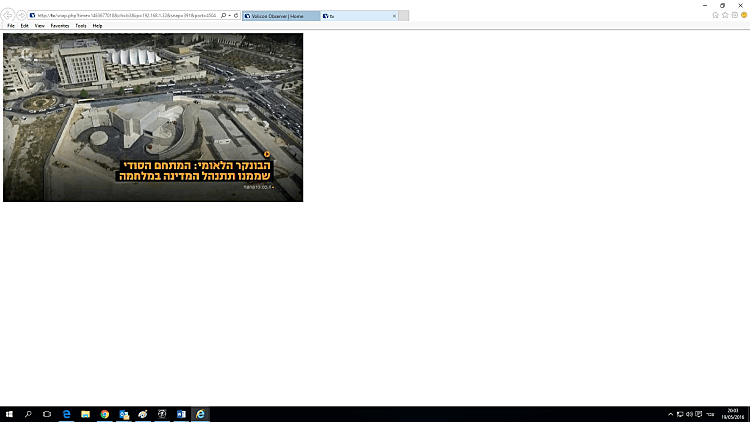This screenshot has height=422, width=750.
Task: Open the Windows Start menu
Action: [x=9, y=414]
